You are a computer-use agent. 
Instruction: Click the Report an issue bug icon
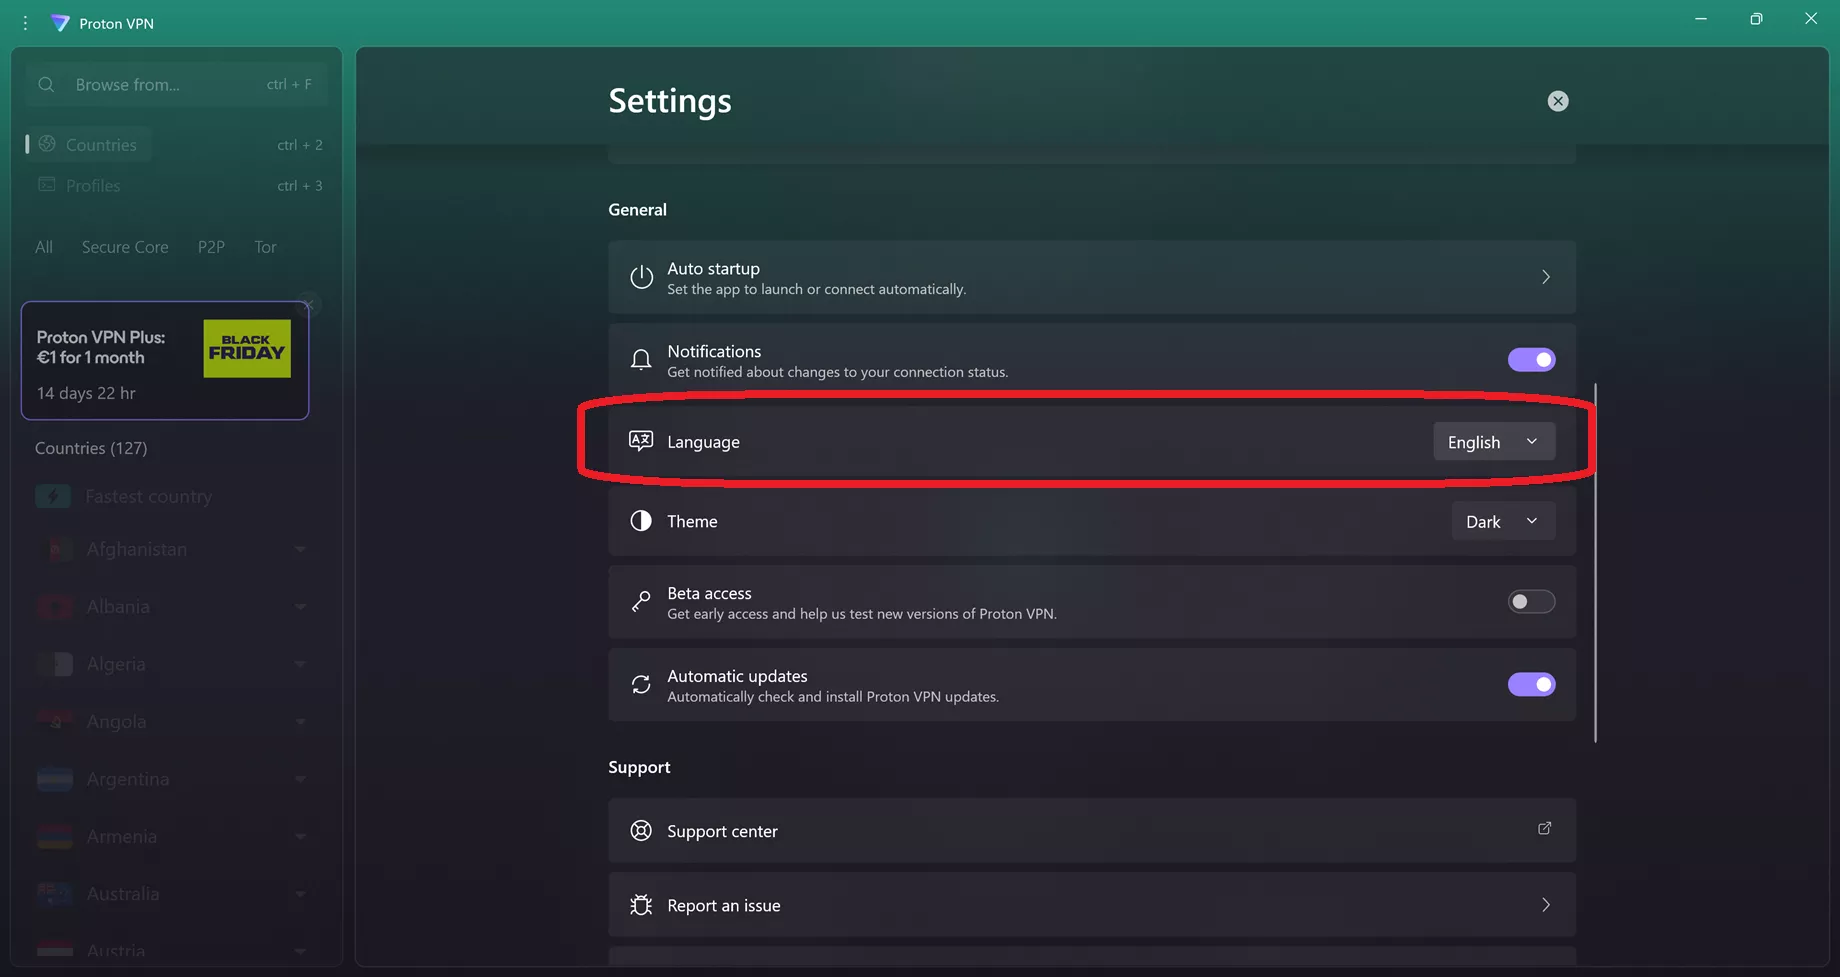(x=641, y=905)
